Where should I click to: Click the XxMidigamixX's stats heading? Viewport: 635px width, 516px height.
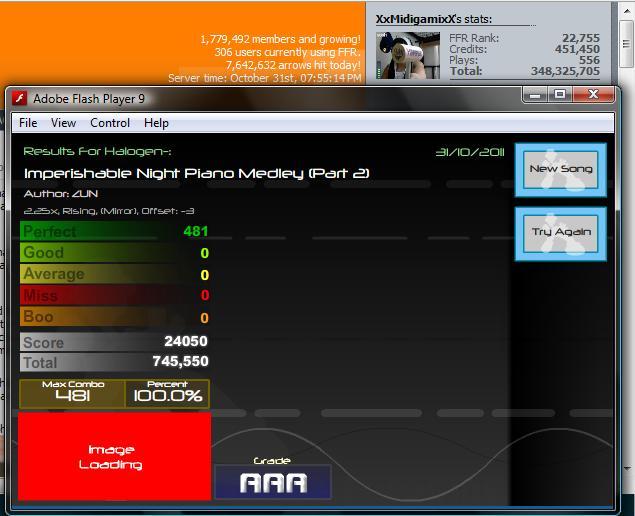tap(434, 19)
